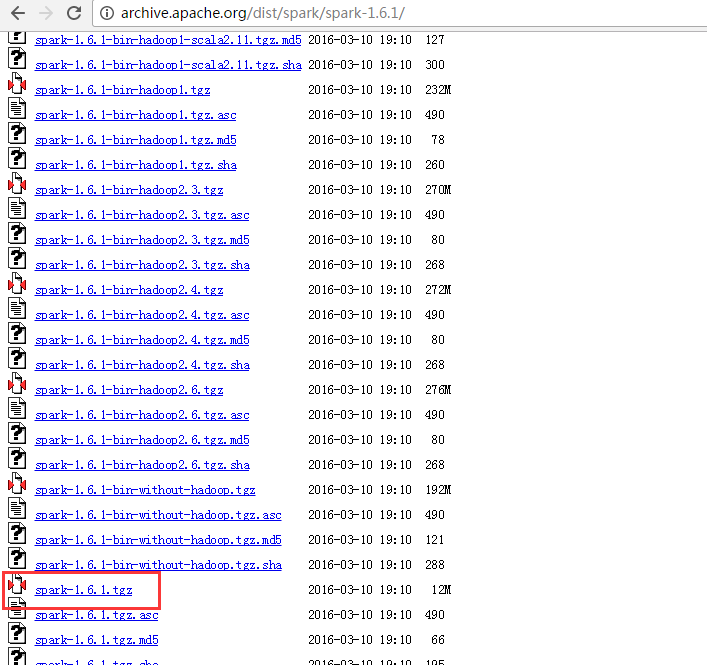This screenshot has width=707, height=665.
Task: Click the 270M size of hadoop2.3.tgz
Action: pyautogui.click(x=438, y=190)
